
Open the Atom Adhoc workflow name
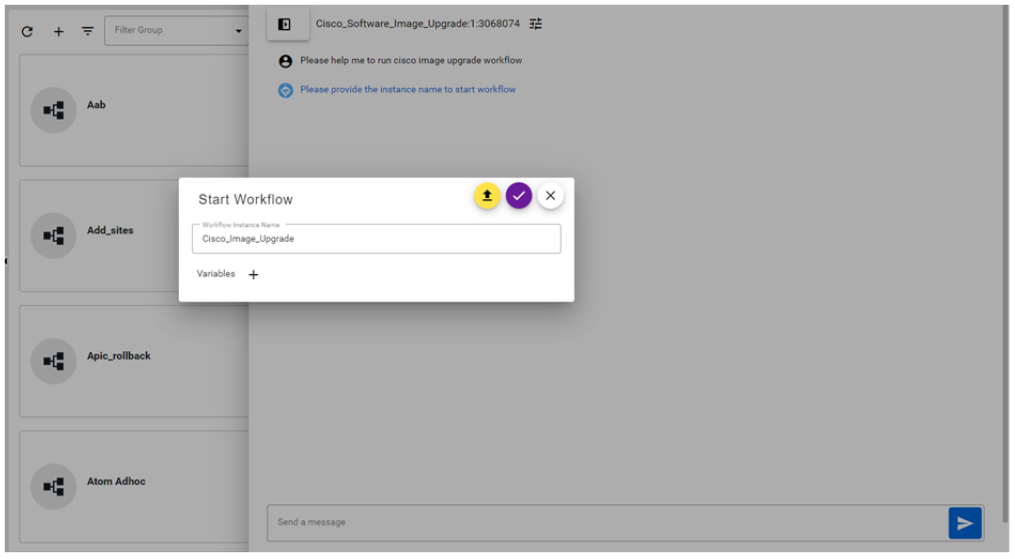(116, 481)
